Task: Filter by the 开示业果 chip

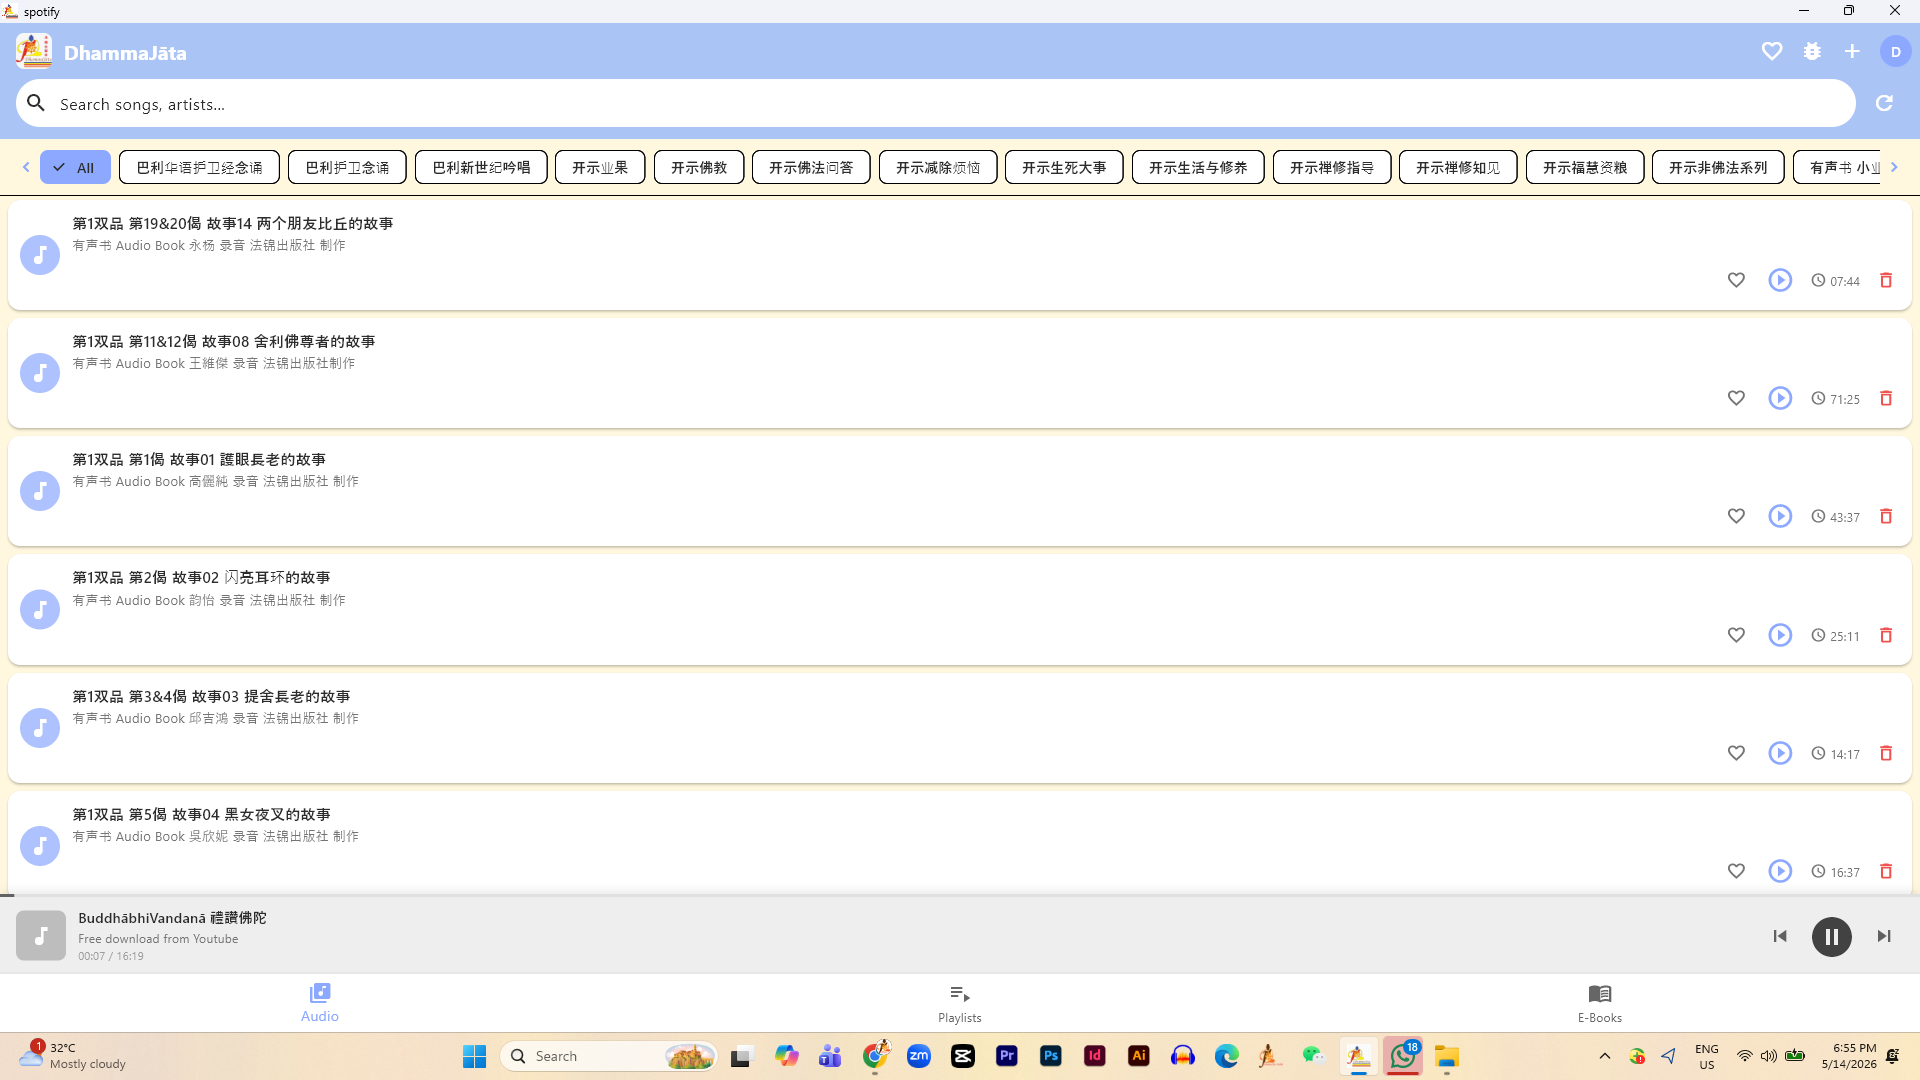Action: (600, 167)
